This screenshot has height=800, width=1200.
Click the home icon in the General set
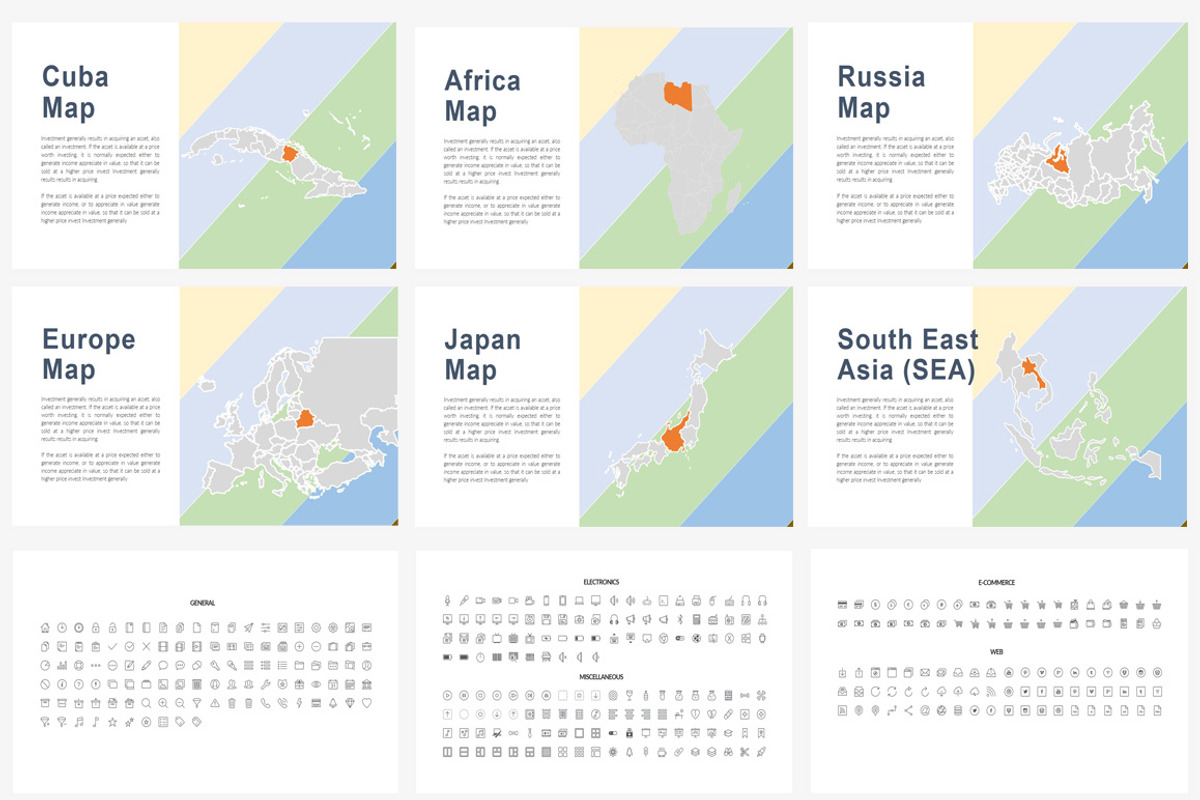[x=44, y=628]
